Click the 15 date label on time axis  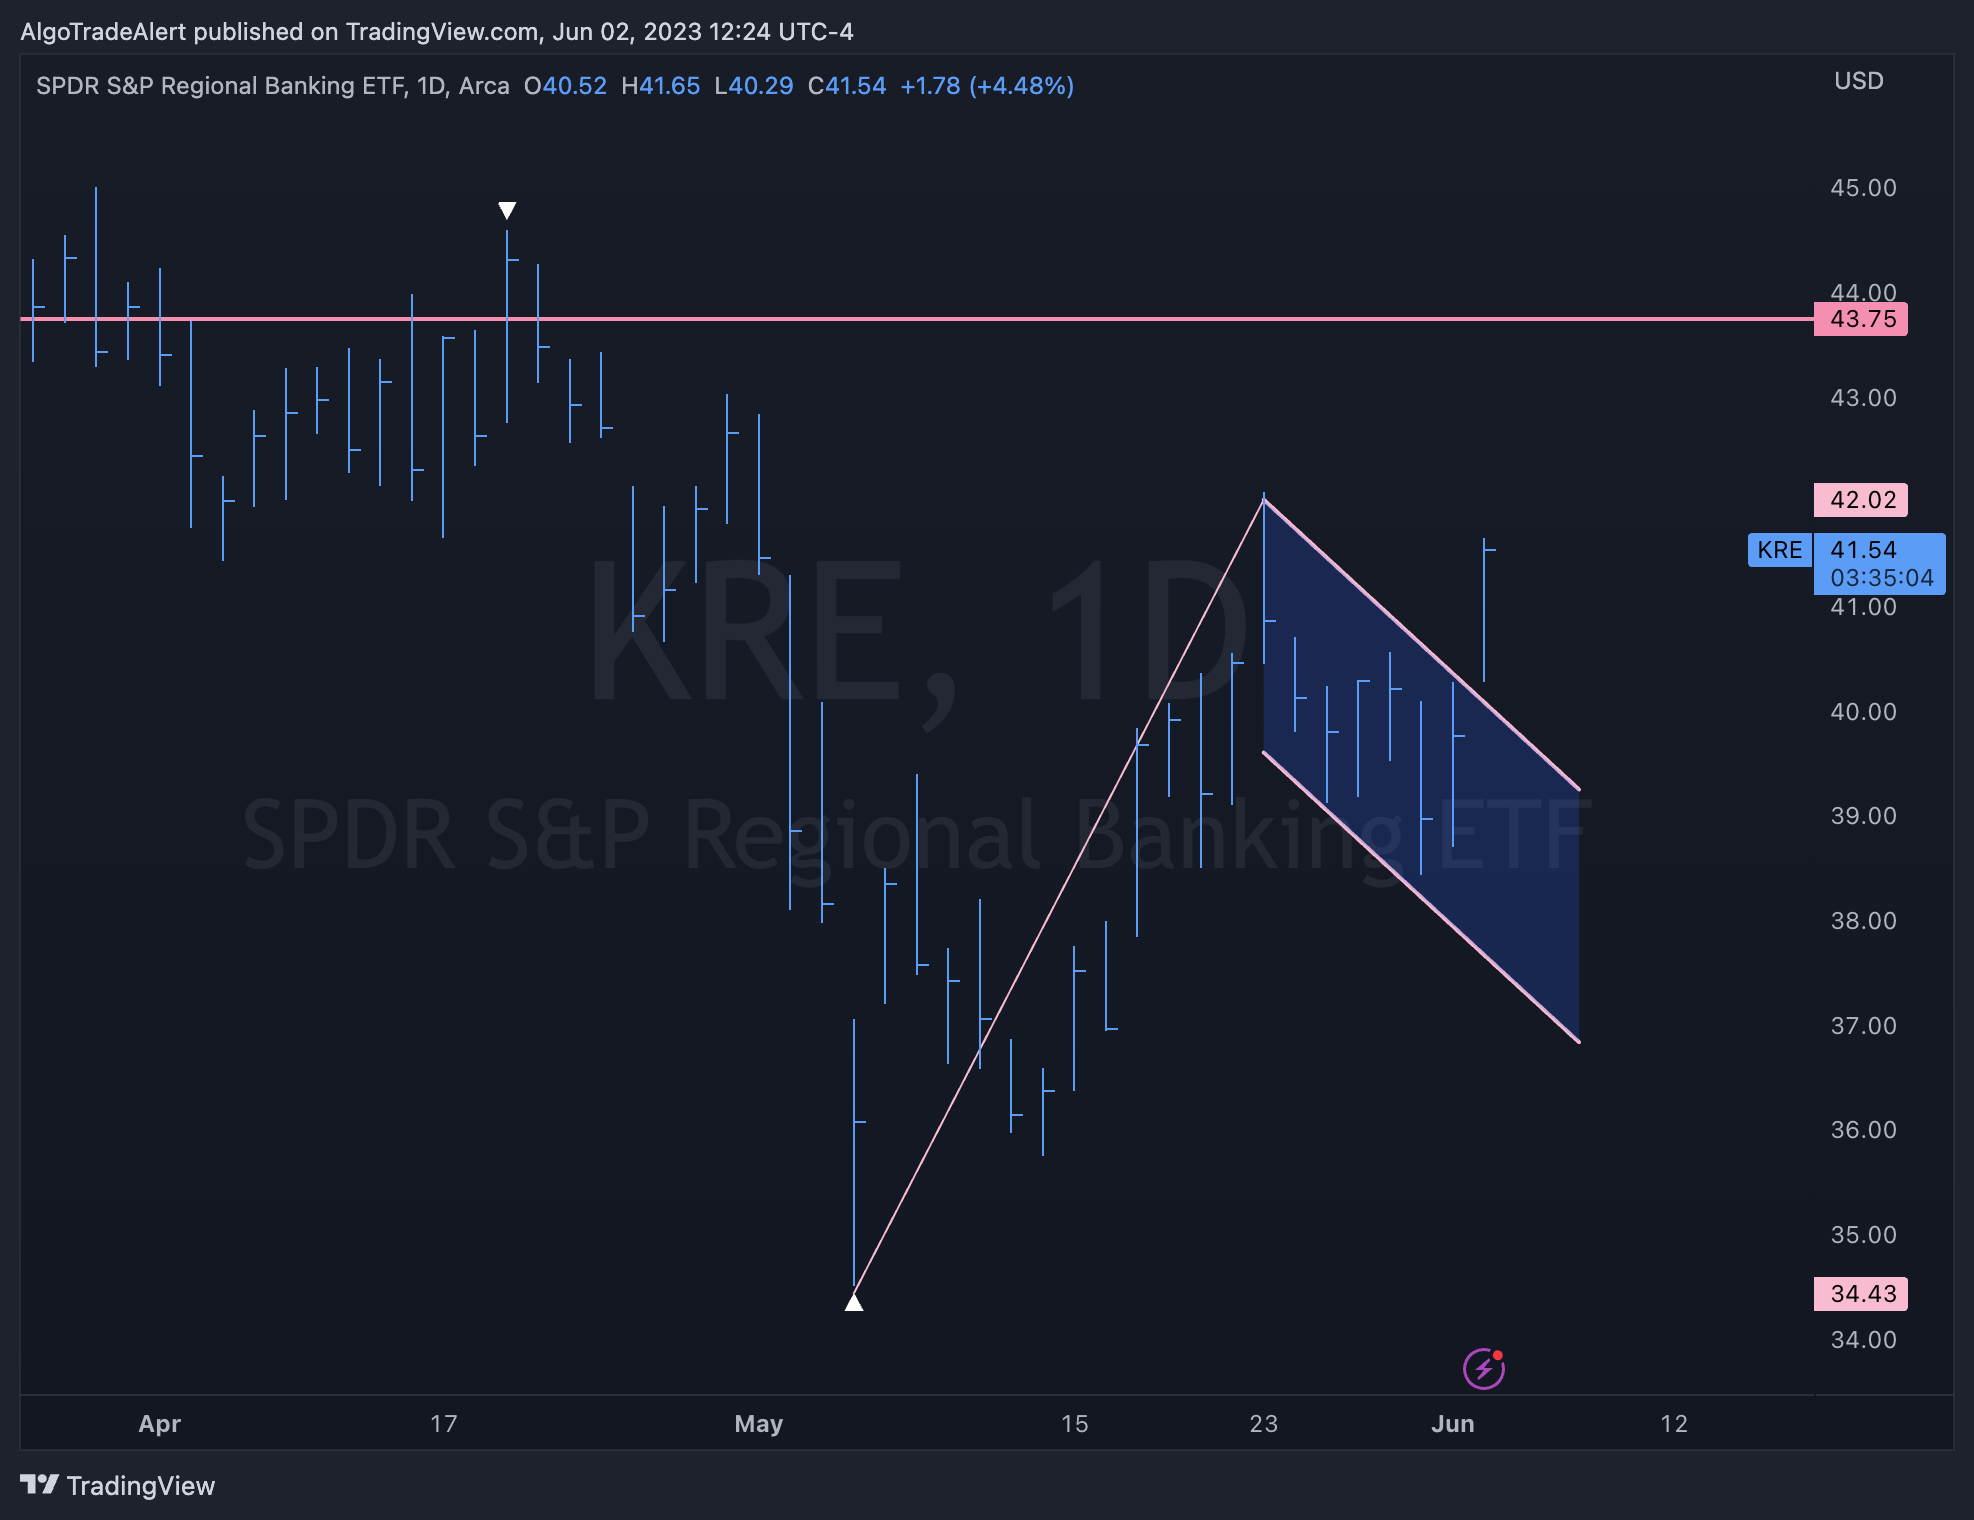[1075, 1424]
